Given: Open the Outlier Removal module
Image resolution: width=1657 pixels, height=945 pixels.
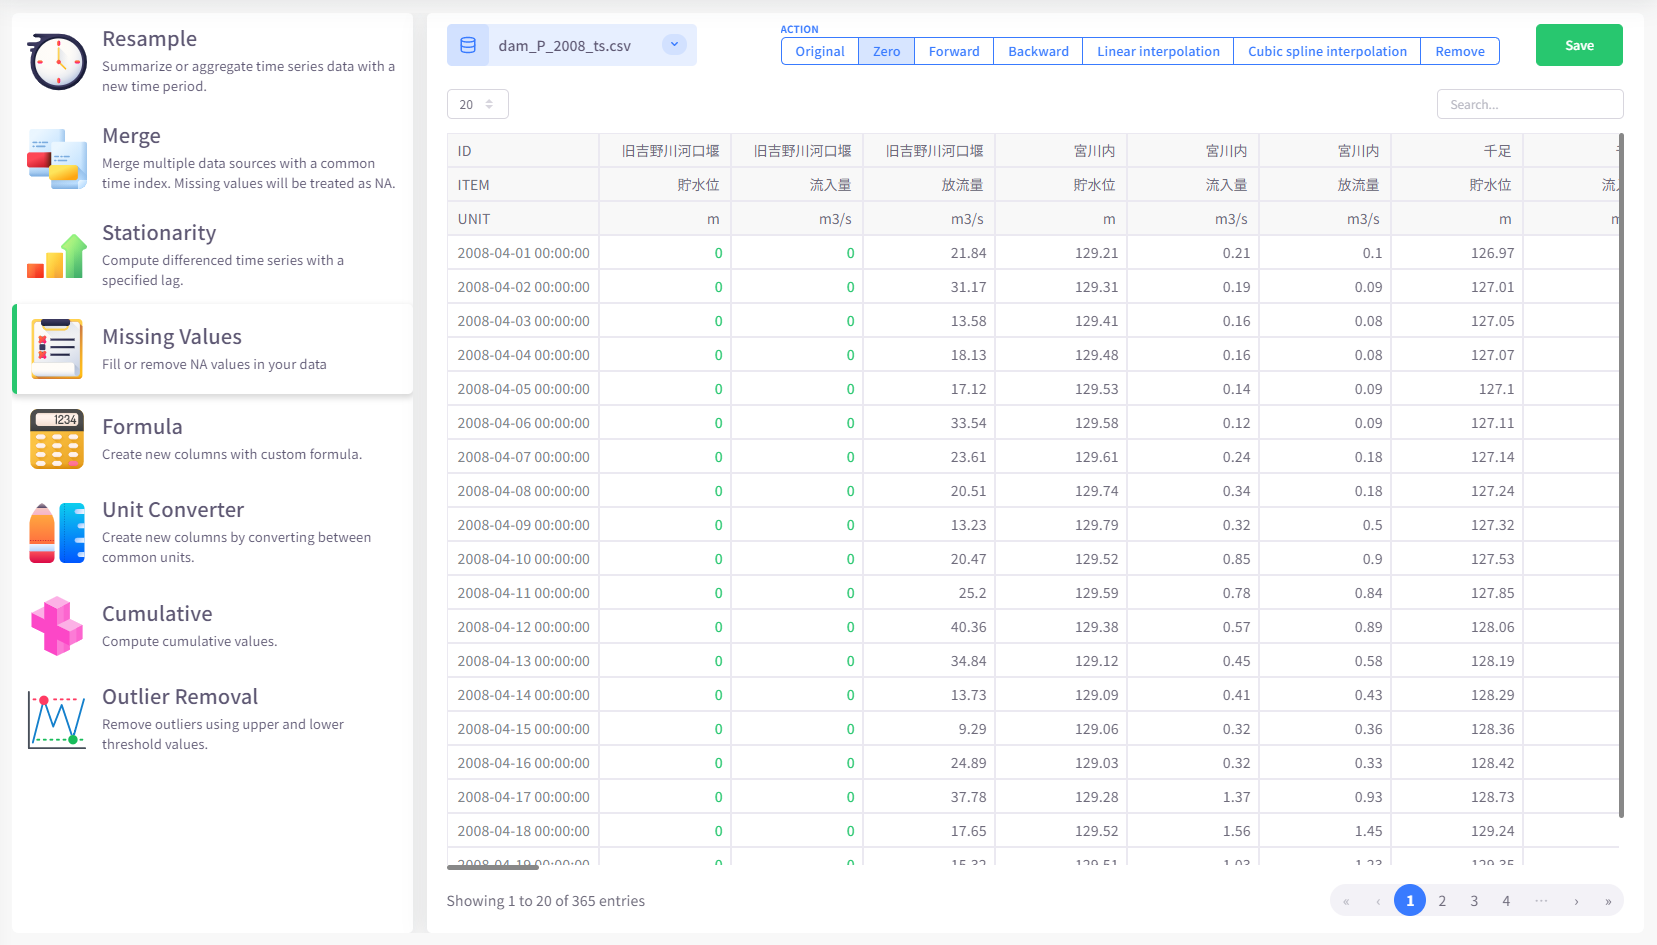Looking at the screenshot, I should tap(212, 720).
